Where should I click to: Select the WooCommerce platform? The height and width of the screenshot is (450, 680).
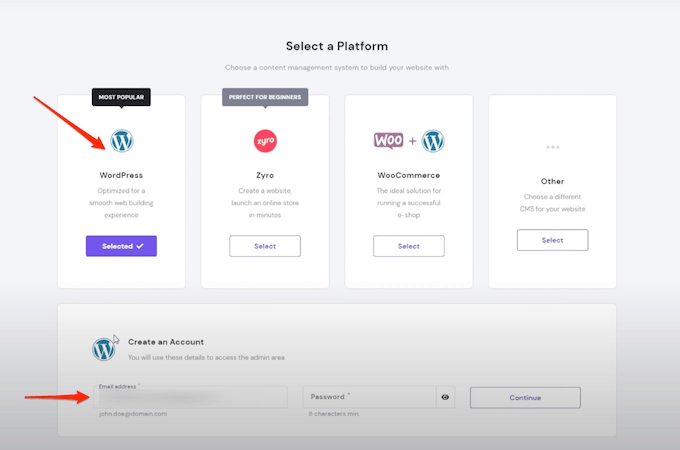click(409, 246)
